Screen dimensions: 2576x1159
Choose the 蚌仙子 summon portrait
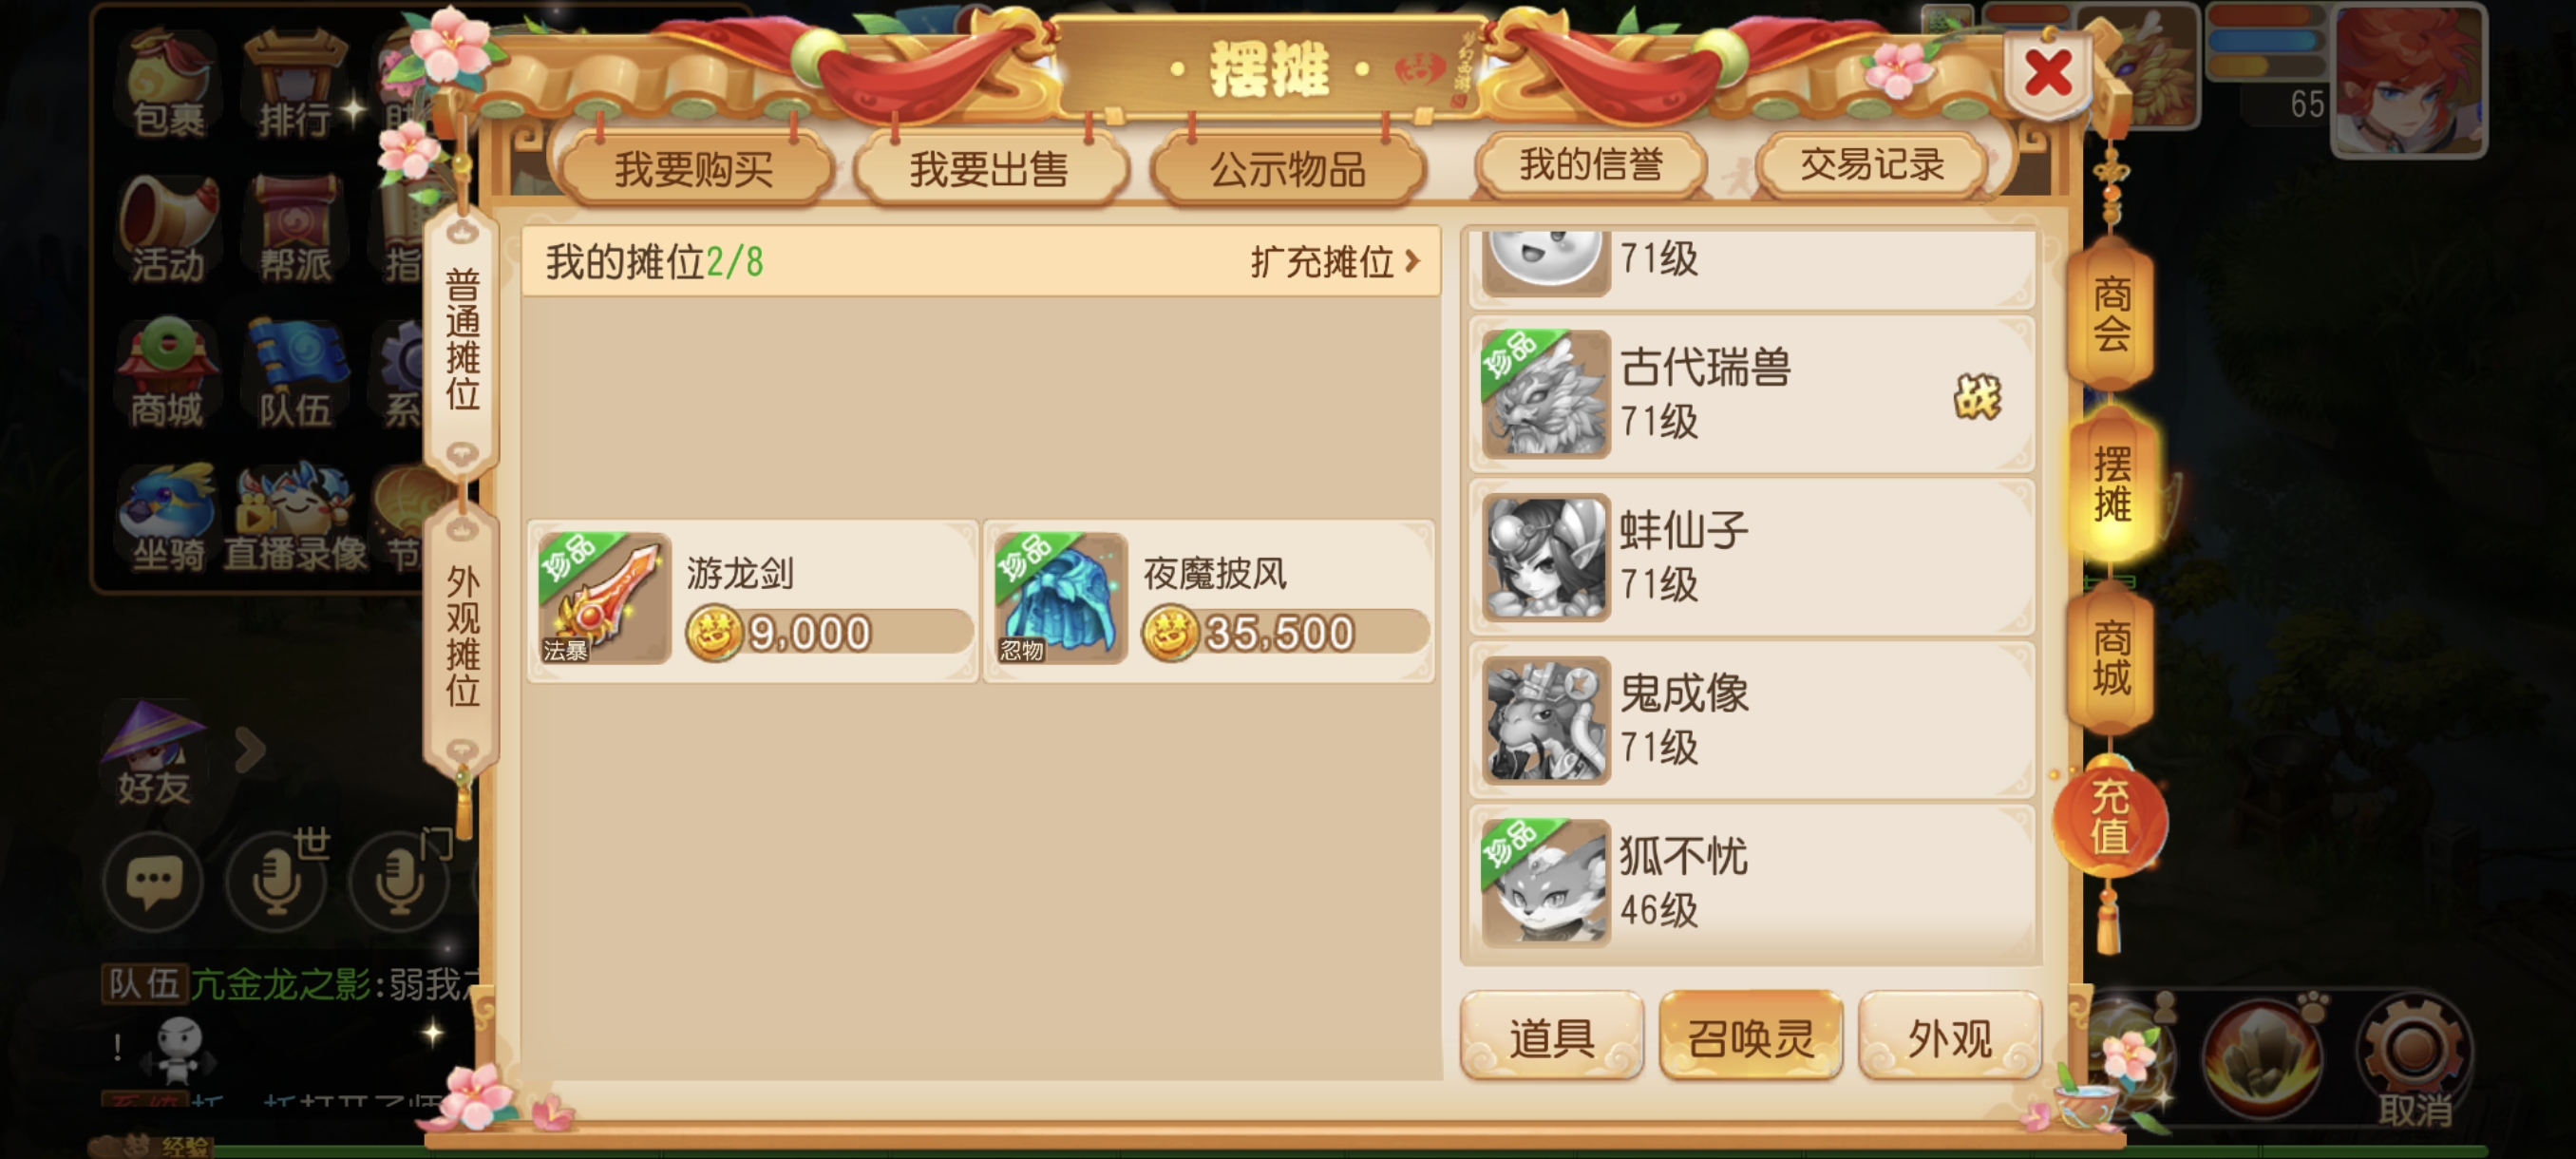[x=1546, y=557]
